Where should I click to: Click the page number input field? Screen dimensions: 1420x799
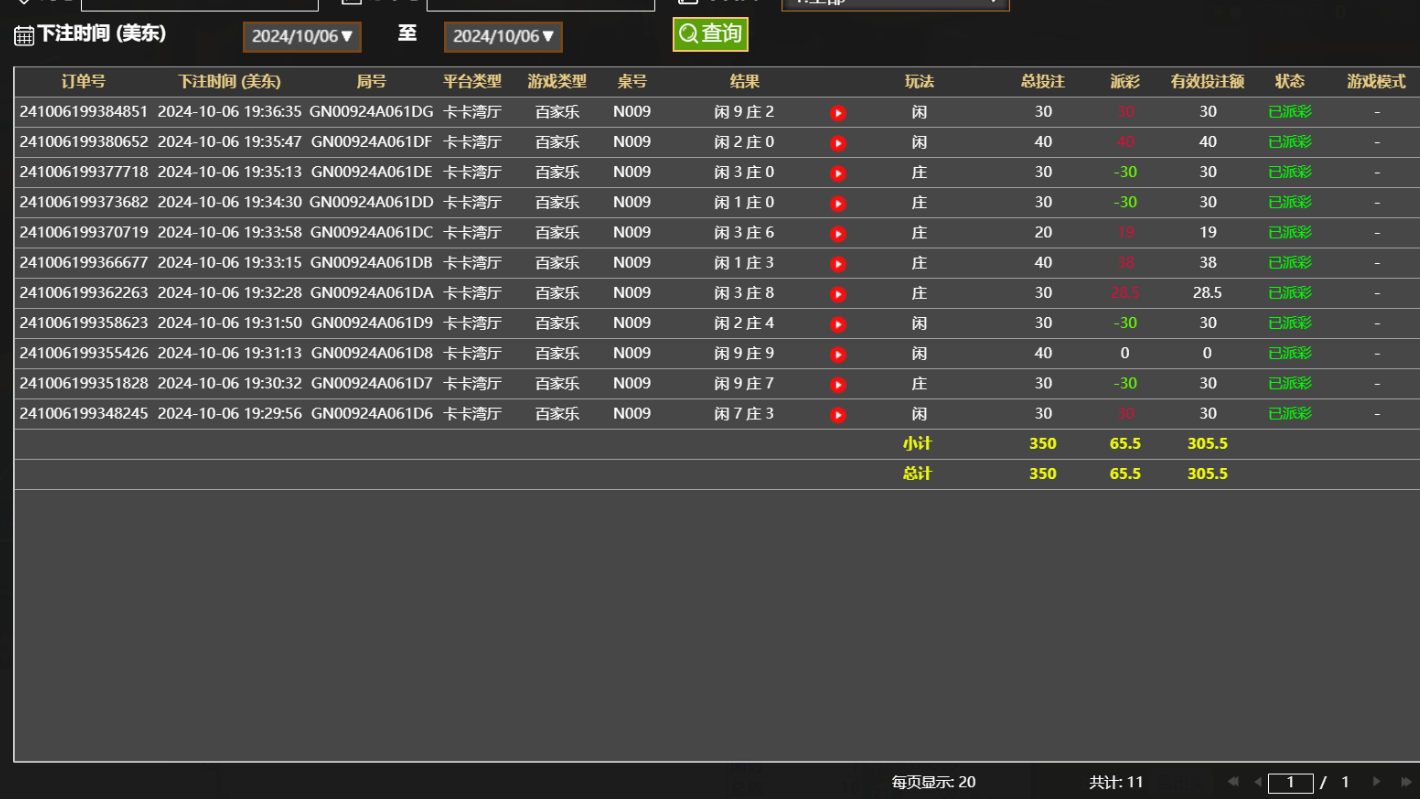(1290, 783)
